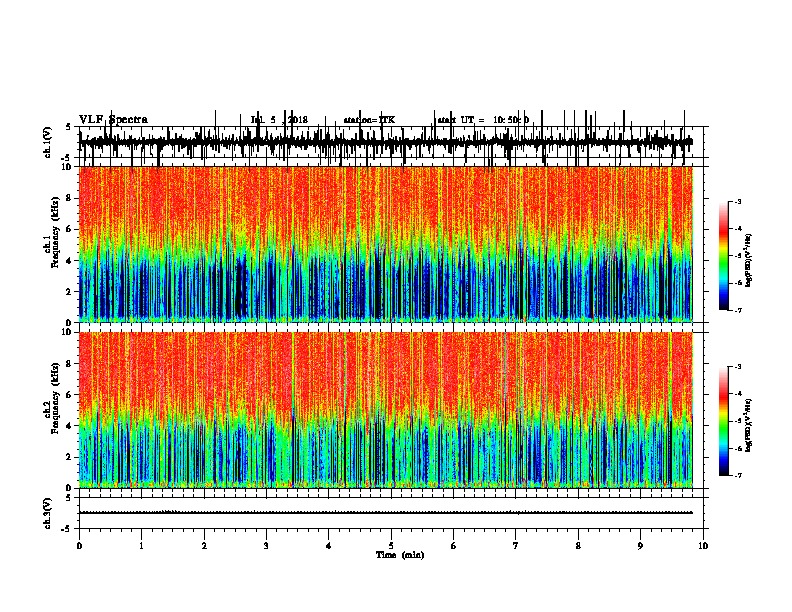This screenshot has width=792, height=612.
Task: Click time axis tick label "10"
Action: click(x=703, y=546)
